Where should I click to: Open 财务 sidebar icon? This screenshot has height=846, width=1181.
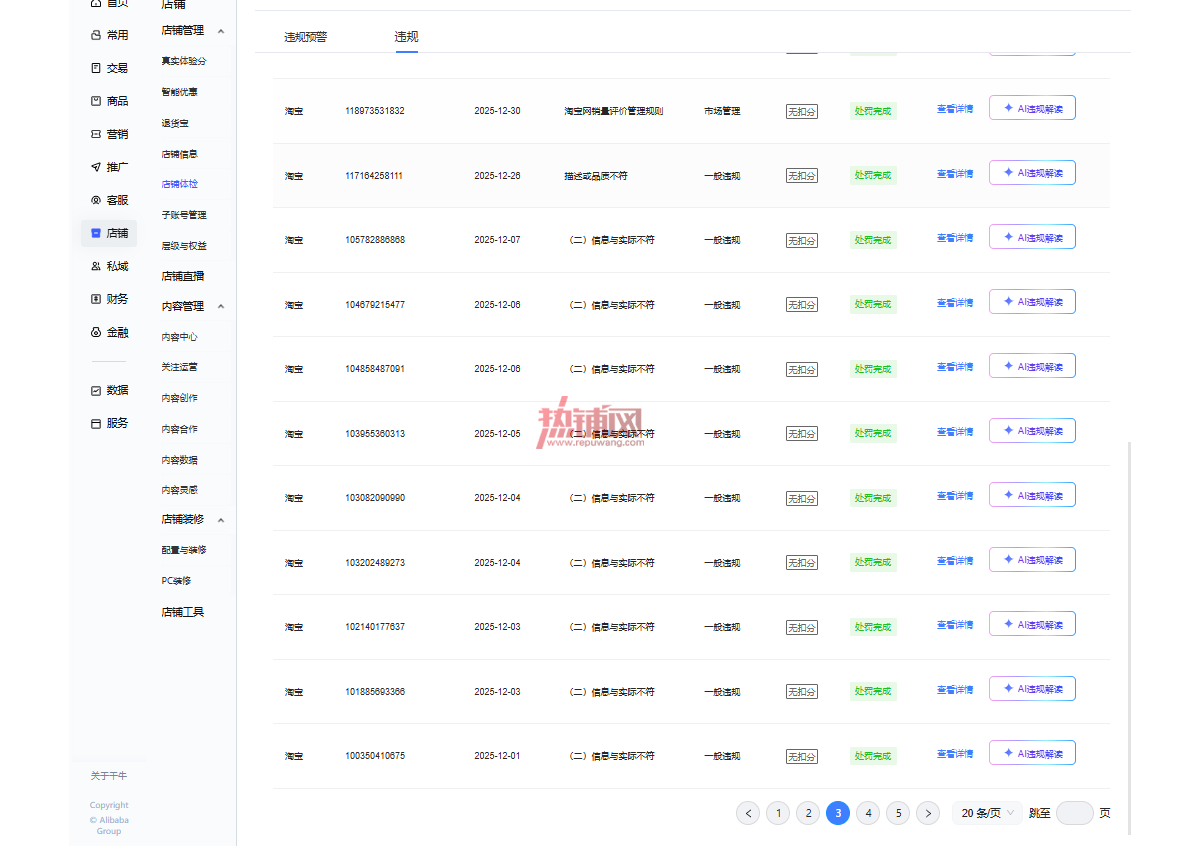coord(109,299)
